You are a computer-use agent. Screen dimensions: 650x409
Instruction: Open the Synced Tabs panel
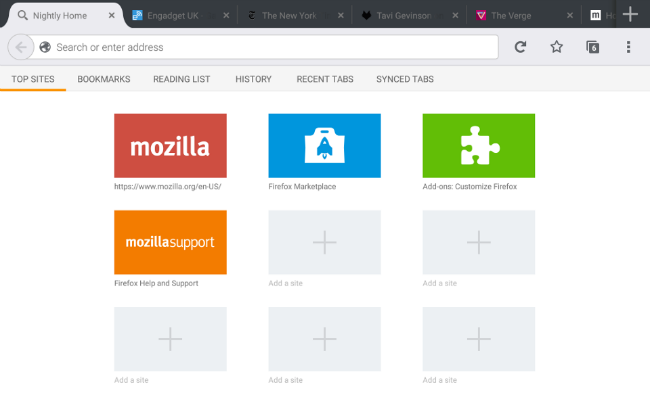coord(405,79)
